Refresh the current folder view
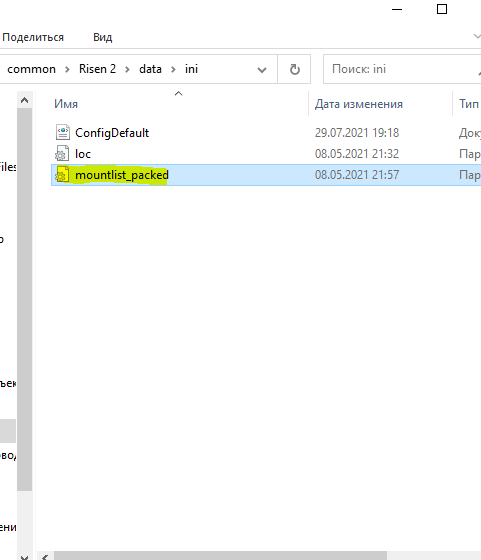Image resolution: width=481 pixels, height=560 pixels. click(x=294, y=69)
